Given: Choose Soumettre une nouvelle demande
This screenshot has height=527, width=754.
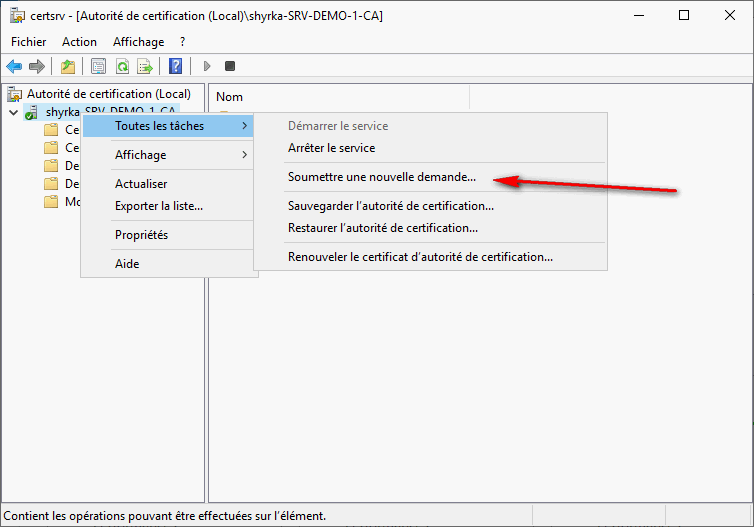Looking at the screenshot, I should [x=382, y=177].
